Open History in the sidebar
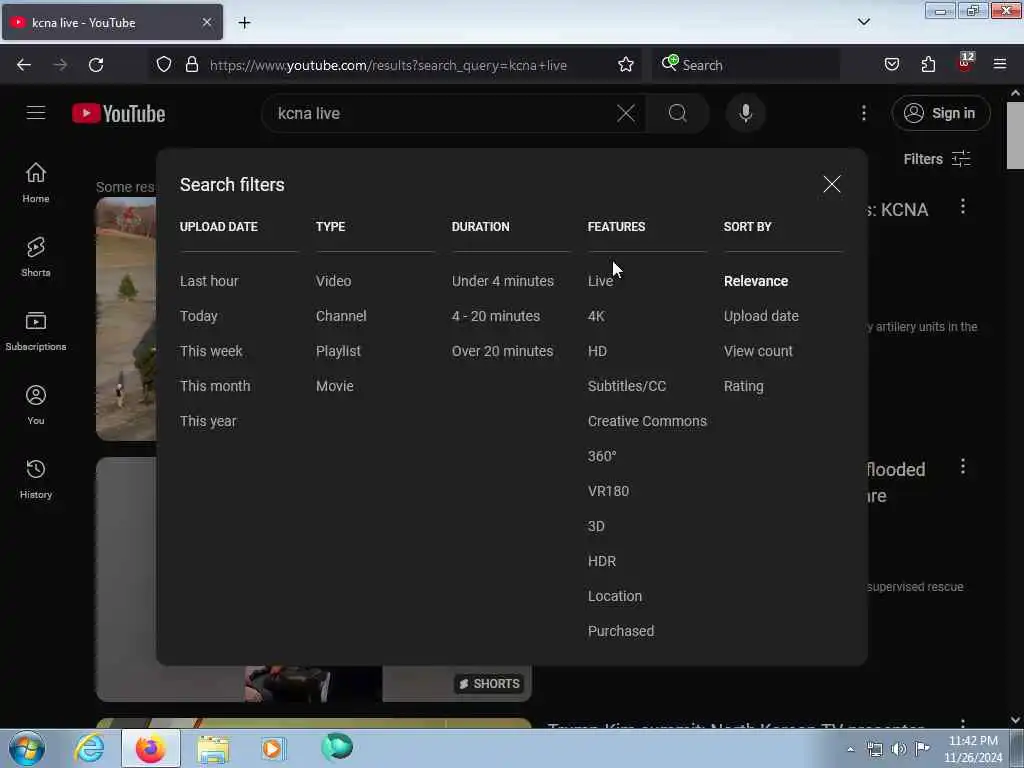Screen dimensions: 1024x768 (36, 479)
